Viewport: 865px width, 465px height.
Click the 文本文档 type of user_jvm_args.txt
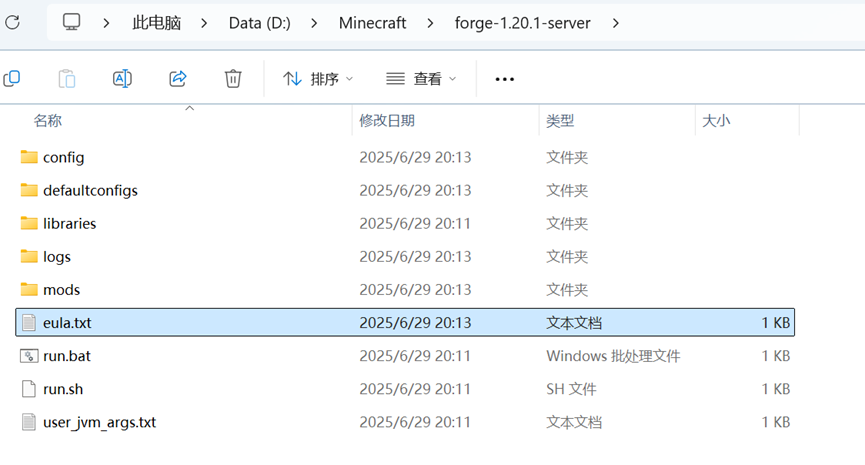tap(574, 422)
